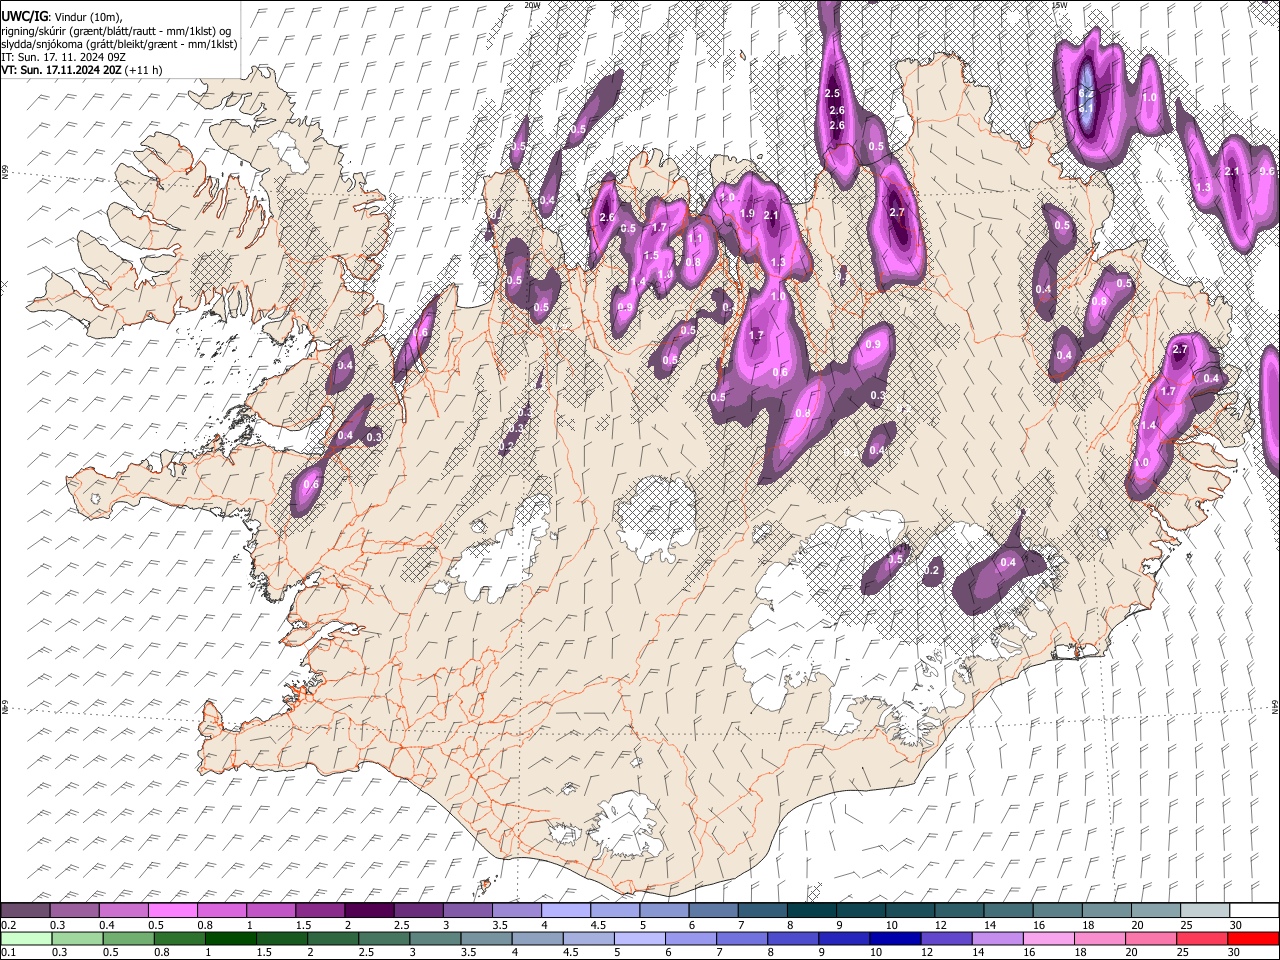The width and height of the screenshot is (1280, 960).
Task: Select bottom legend lavender swatch labeled 5
Action: point(641,938)
